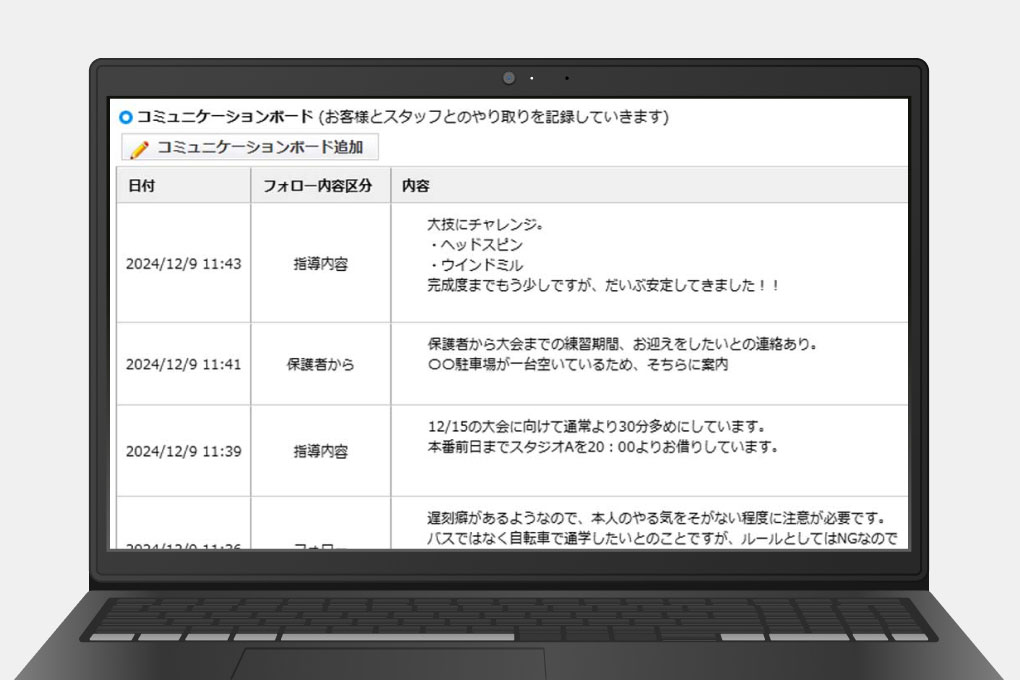The width and height of the screenshot is (1020, 680).
Task: Select the フォロー内容区分 column header
Action: pyautogui.click(x=320, y=186)
